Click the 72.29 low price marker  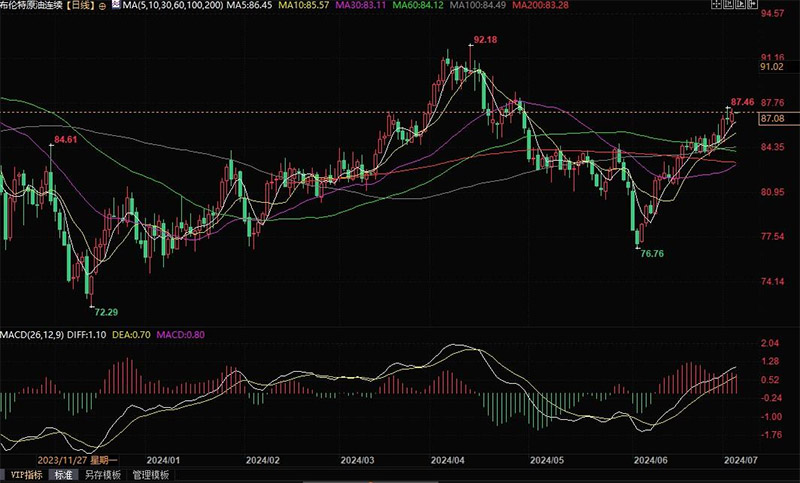click(x=106, y=312)
